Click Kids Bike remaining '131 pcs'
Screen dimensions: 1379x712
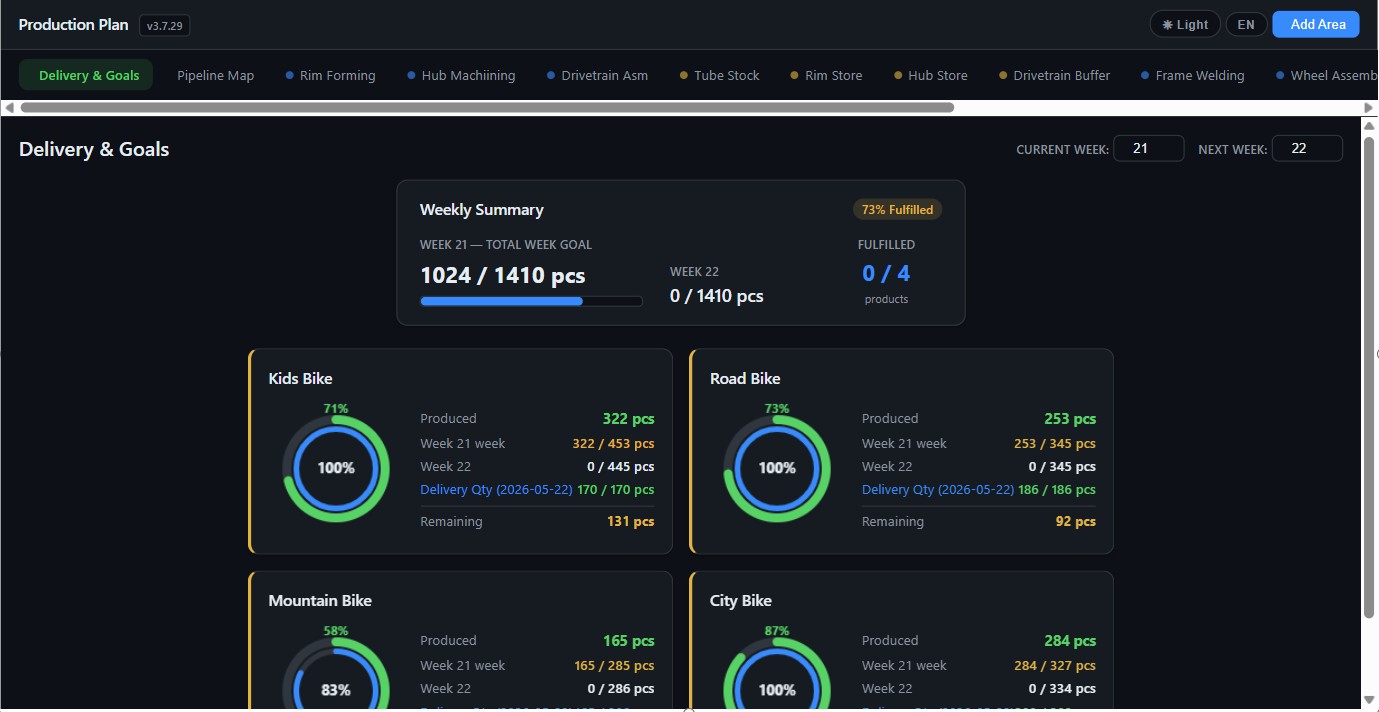[x=631, y=522]
